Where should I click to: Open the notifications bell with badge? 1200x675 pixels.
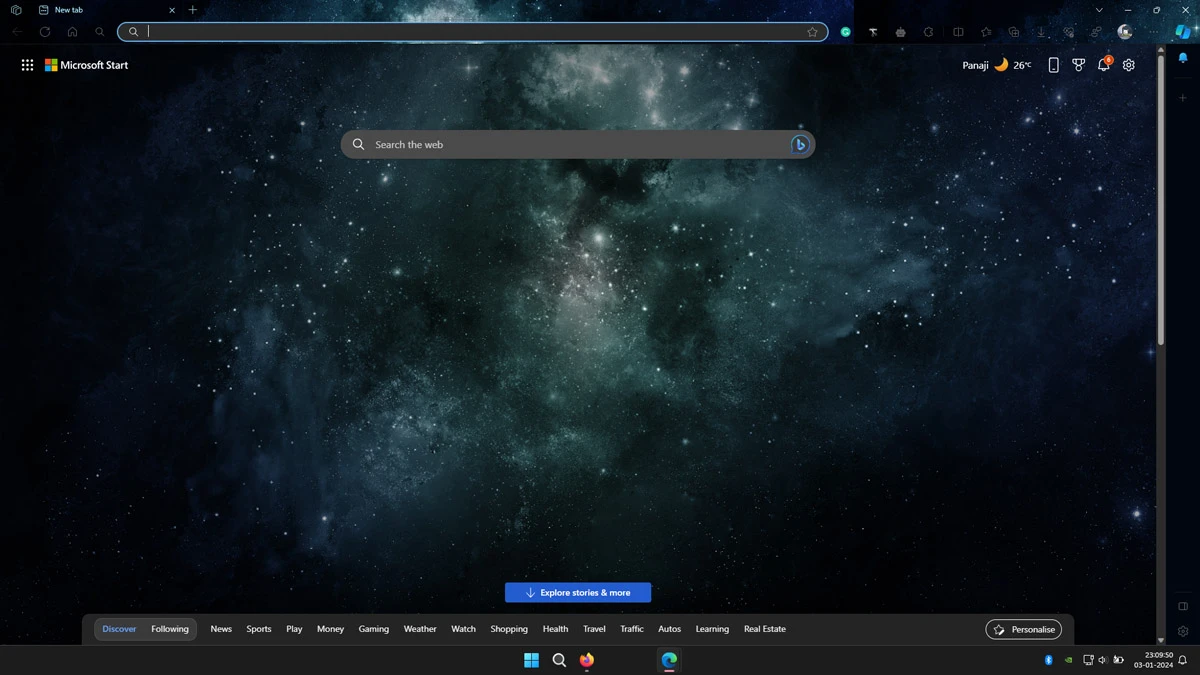(x=1104, y=65)
